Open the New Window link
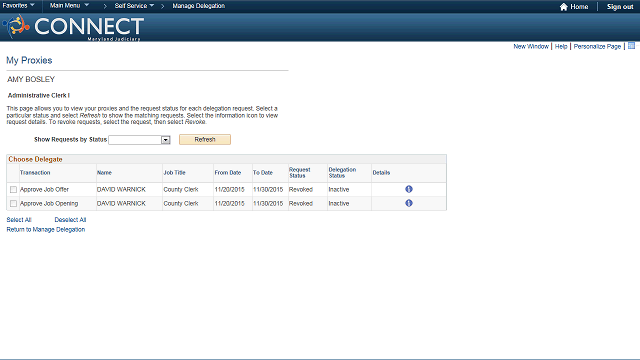The height and width of the screenshot is (360, 640). coord(531,47)
